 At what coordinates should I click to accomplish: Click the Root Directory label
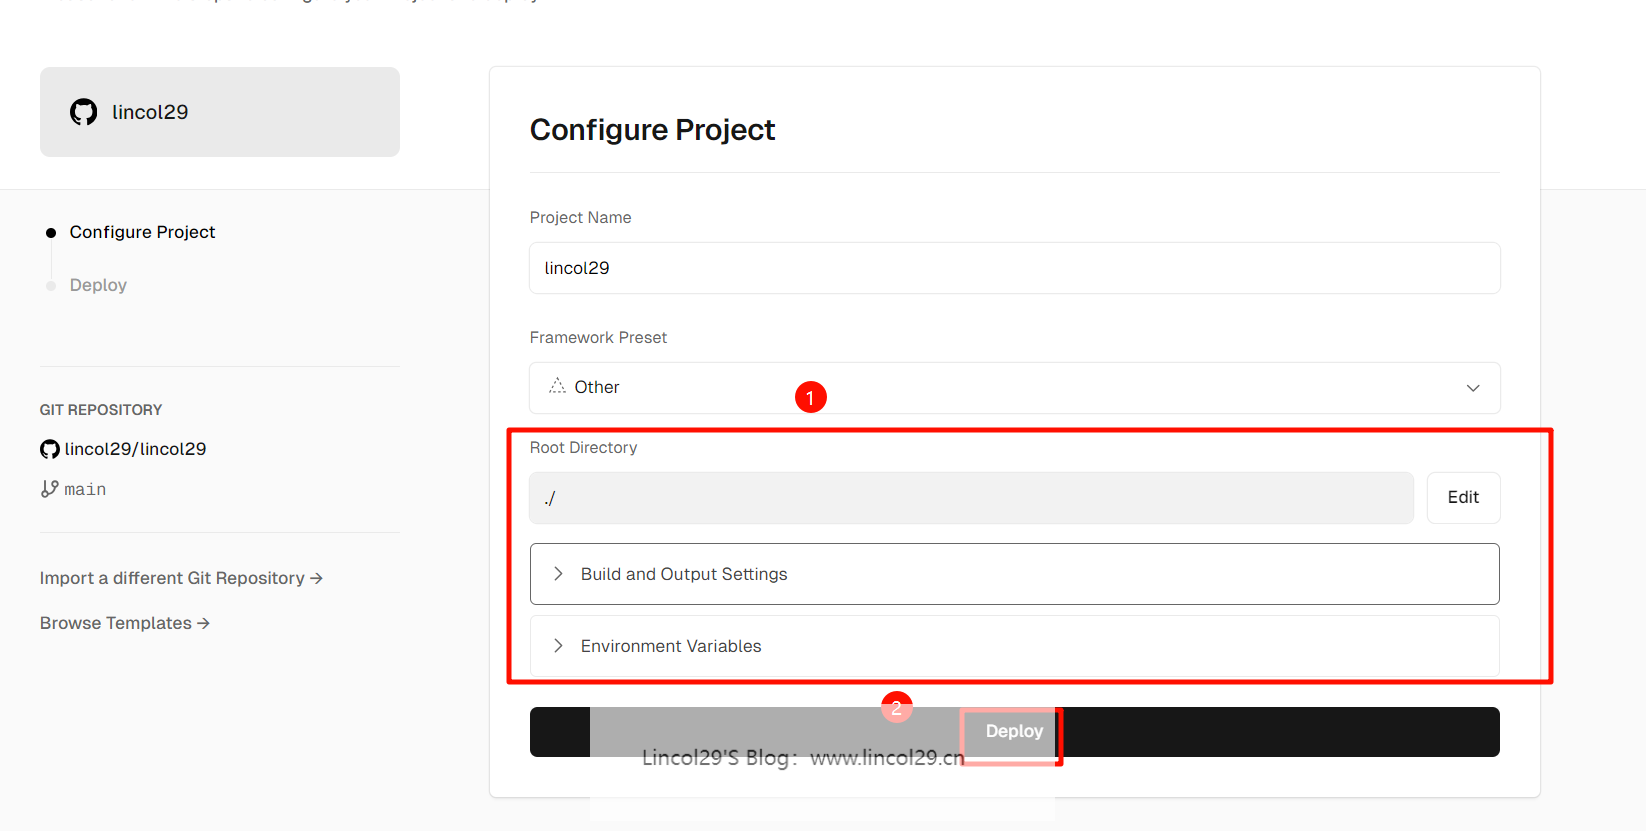(583, 448)
